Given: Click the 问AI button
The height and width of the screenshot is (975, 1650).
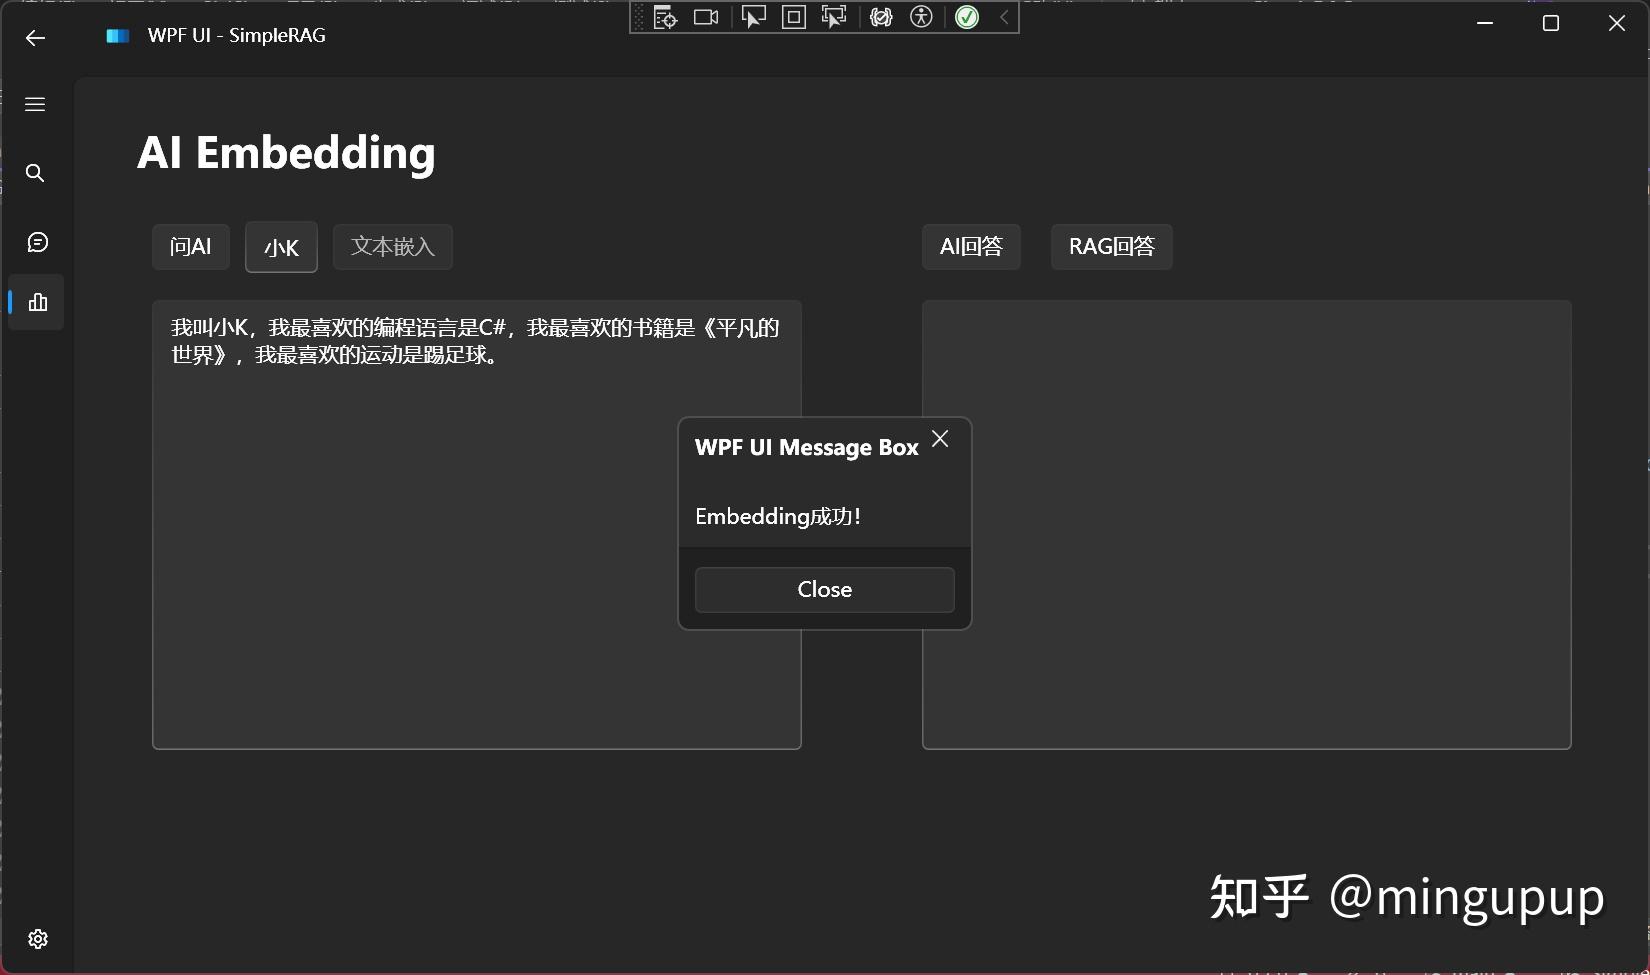Looking at the screenshot, I should pos(191,247).
